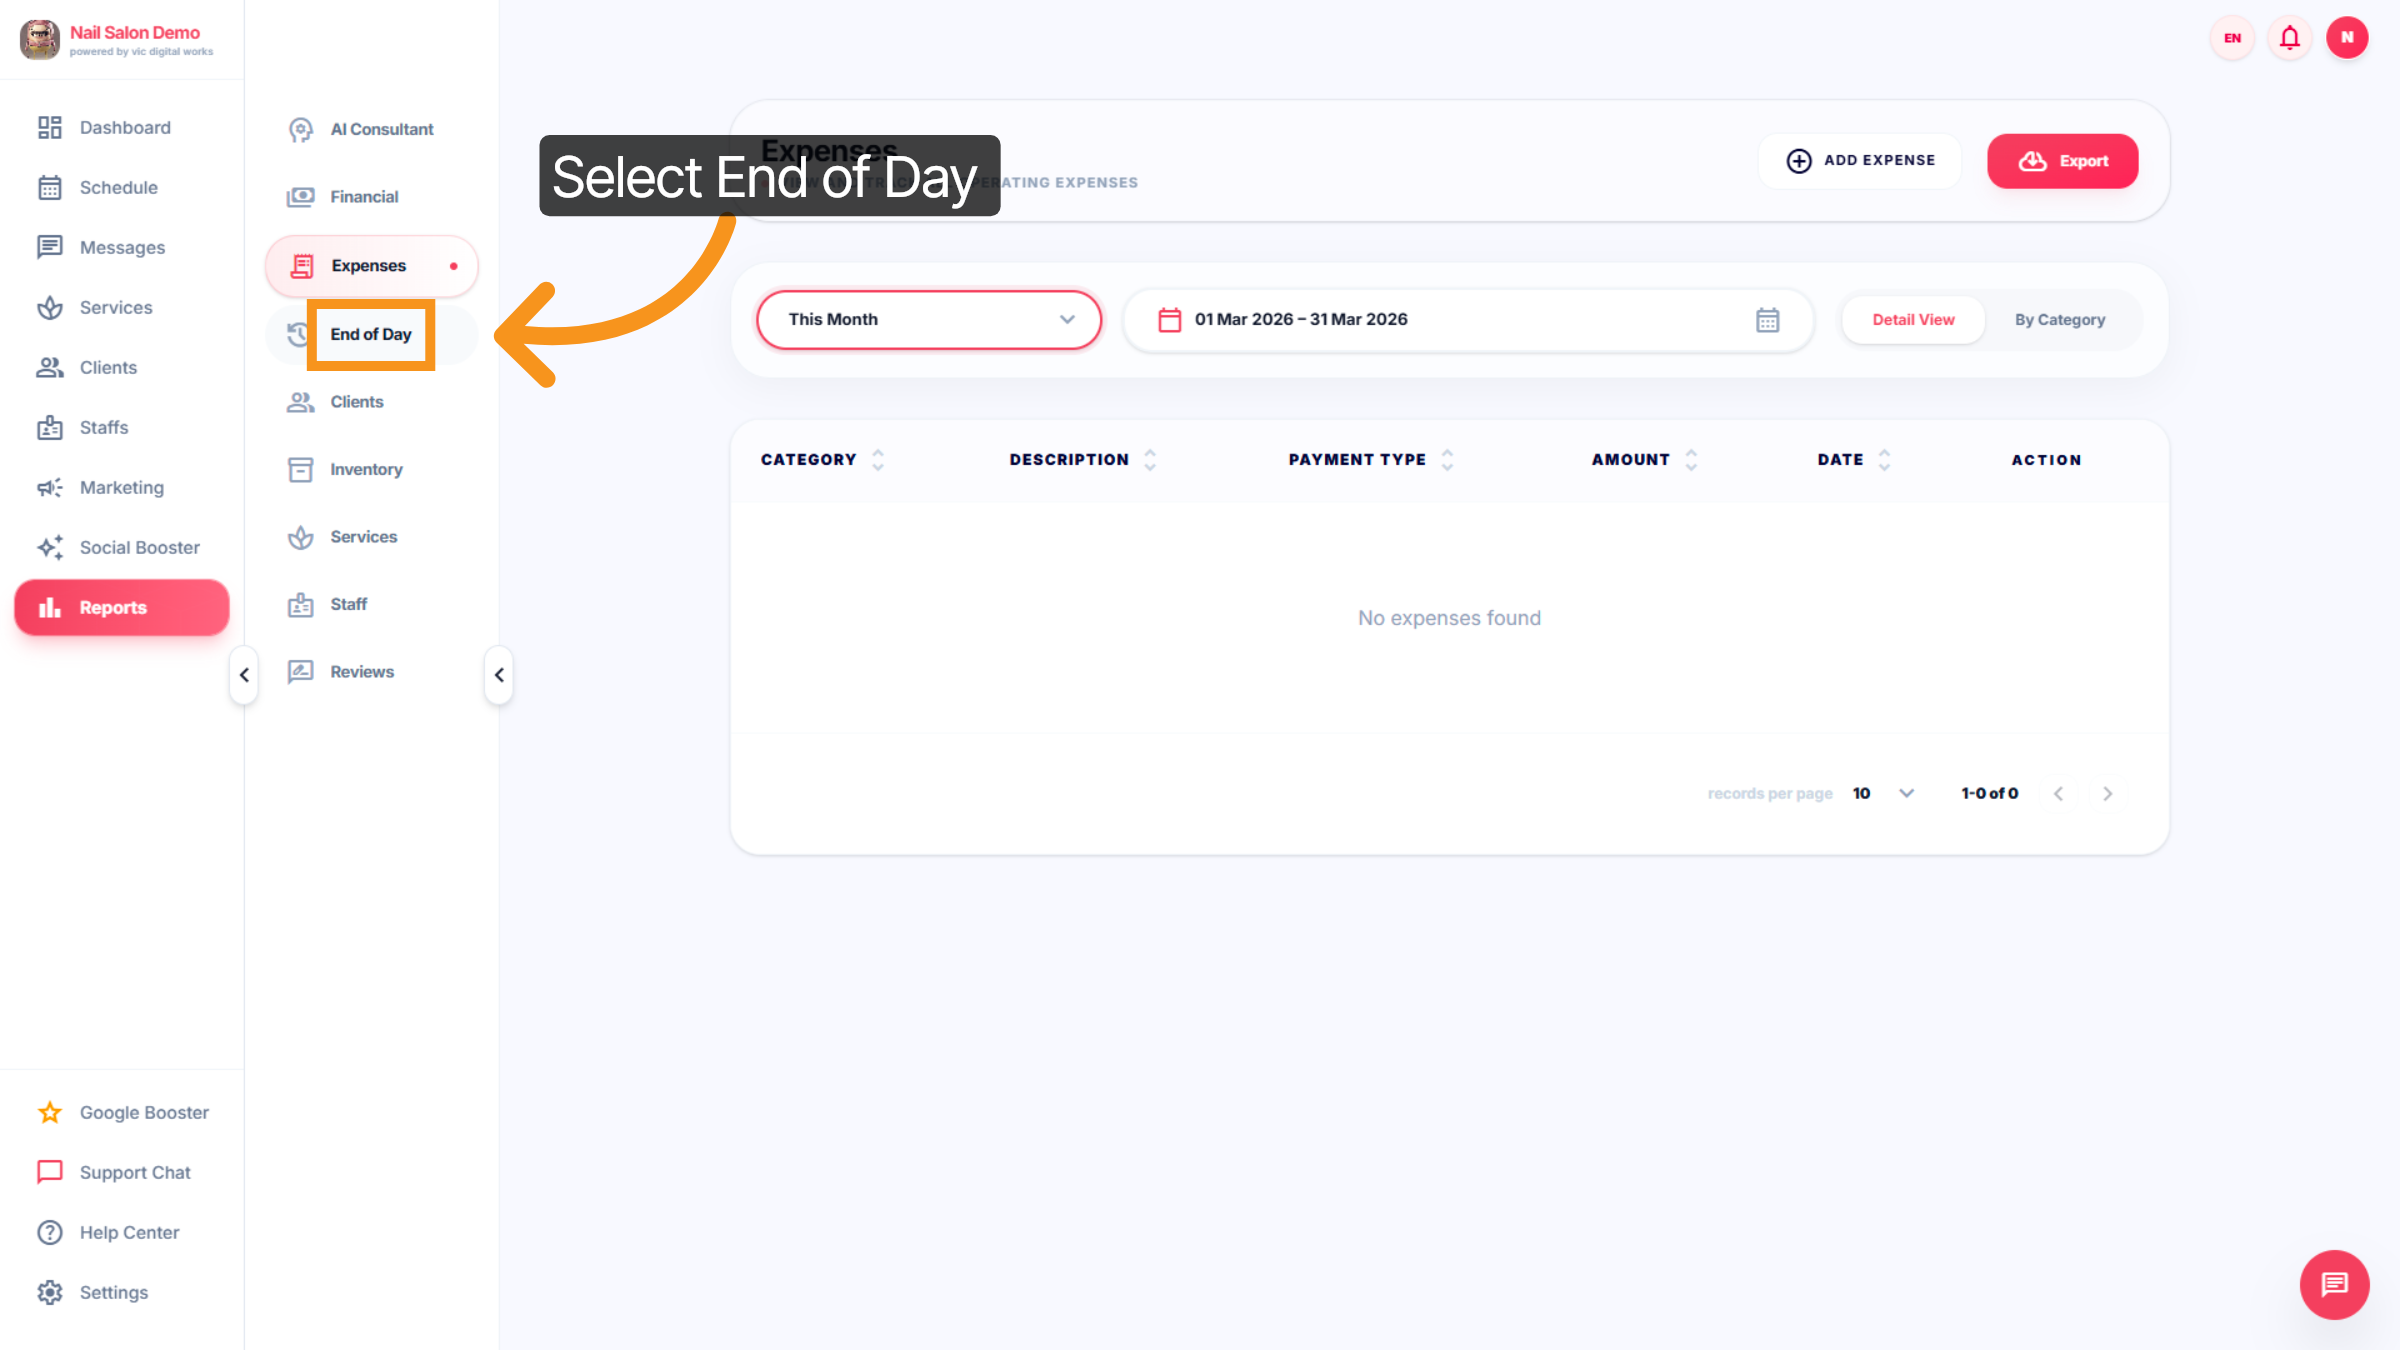This screenshot has width=2400, height=1350.
Task: Click the Add Expense button
Action: [x=1861, y=161]
